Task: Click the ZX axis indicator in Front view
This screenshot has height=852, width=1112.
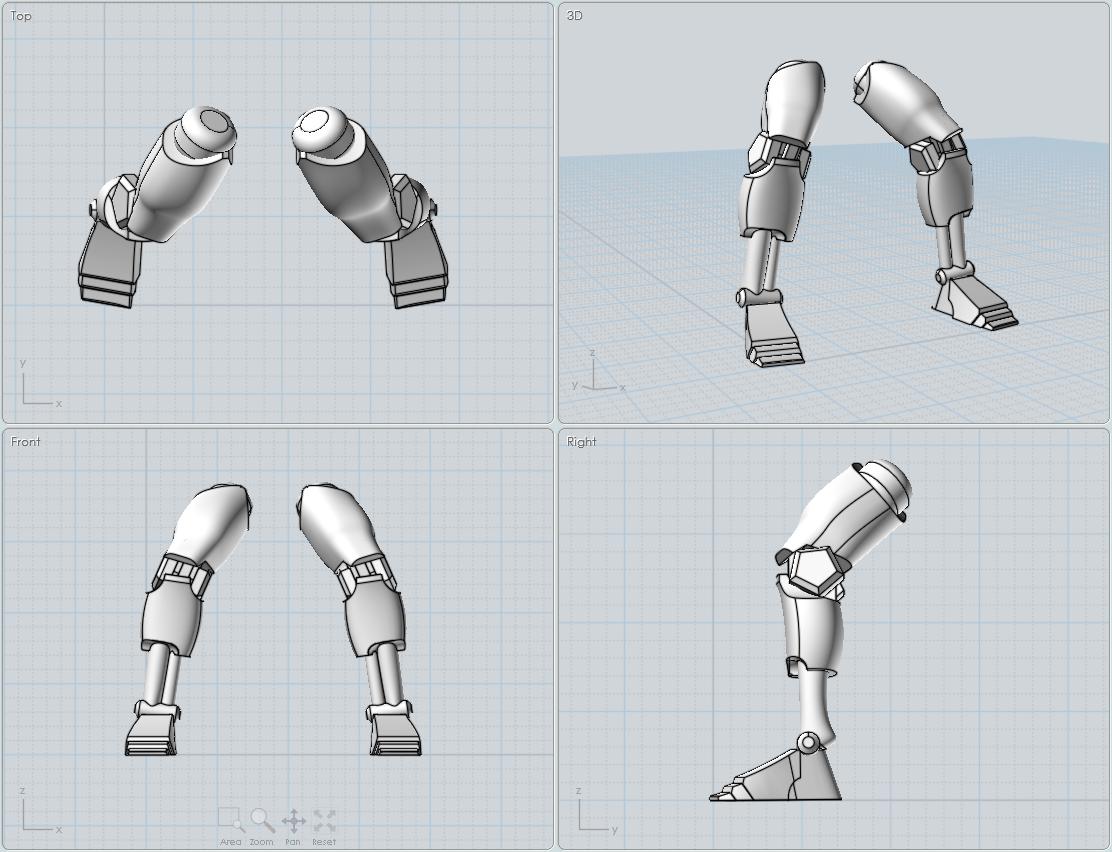Action: coord(38,813)
